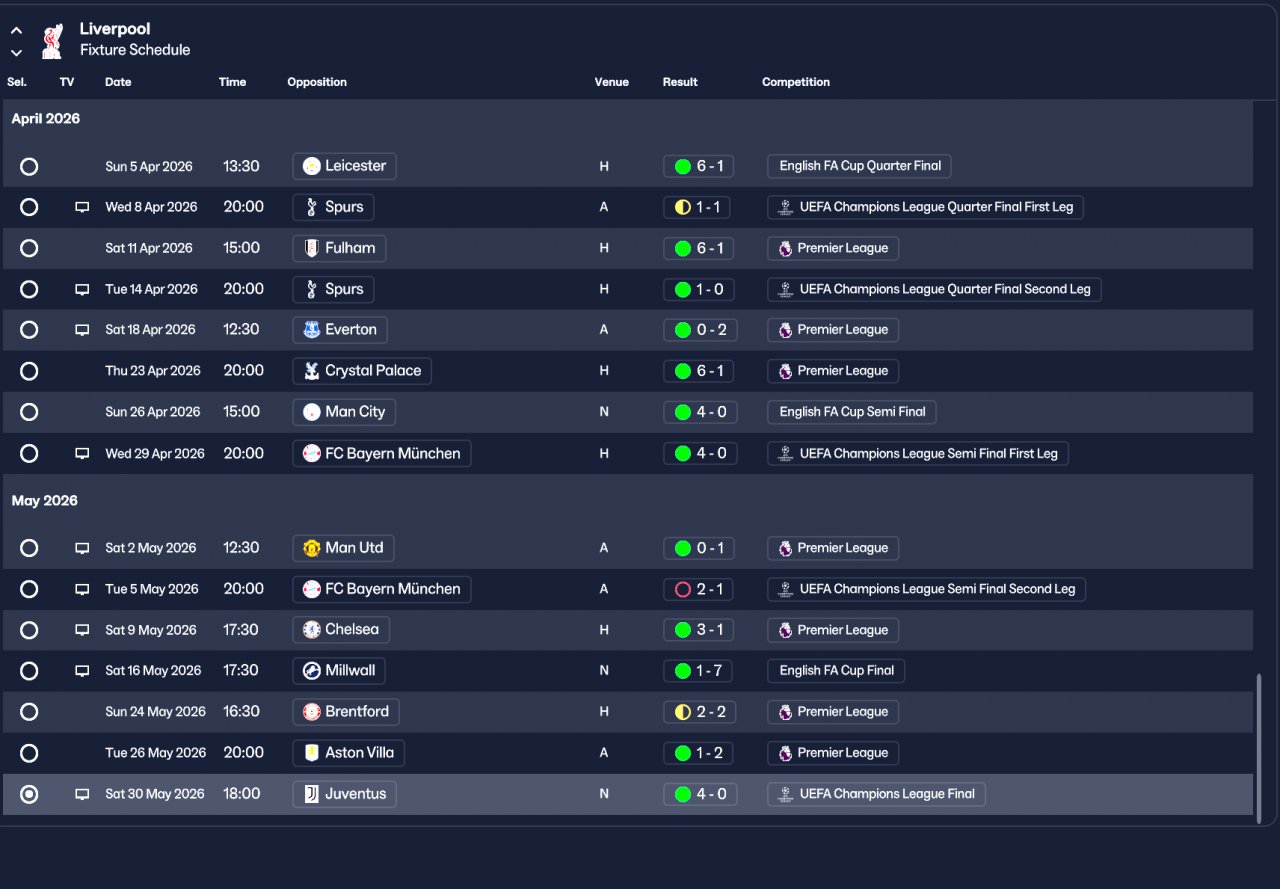The width and height of the screenshot is (1280, 889).
Task: Click the TV icon for Wed 29 Apr Bayern match
Action: coord(82,453)
